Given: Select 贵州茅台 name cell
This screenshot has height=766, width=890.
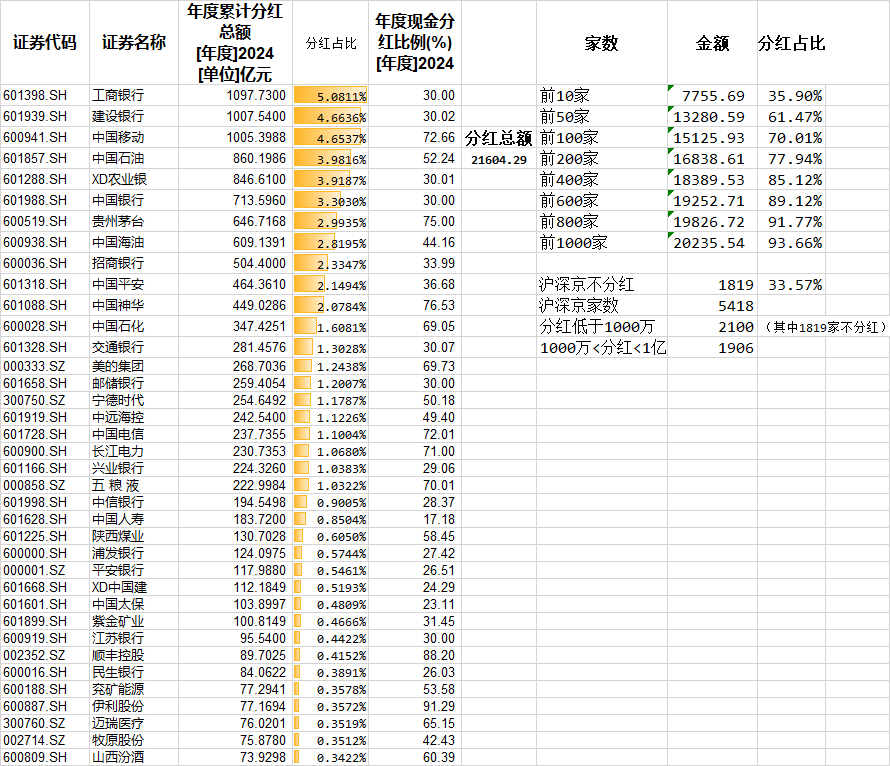Looking at the screenshot, I should click(118, 222).
